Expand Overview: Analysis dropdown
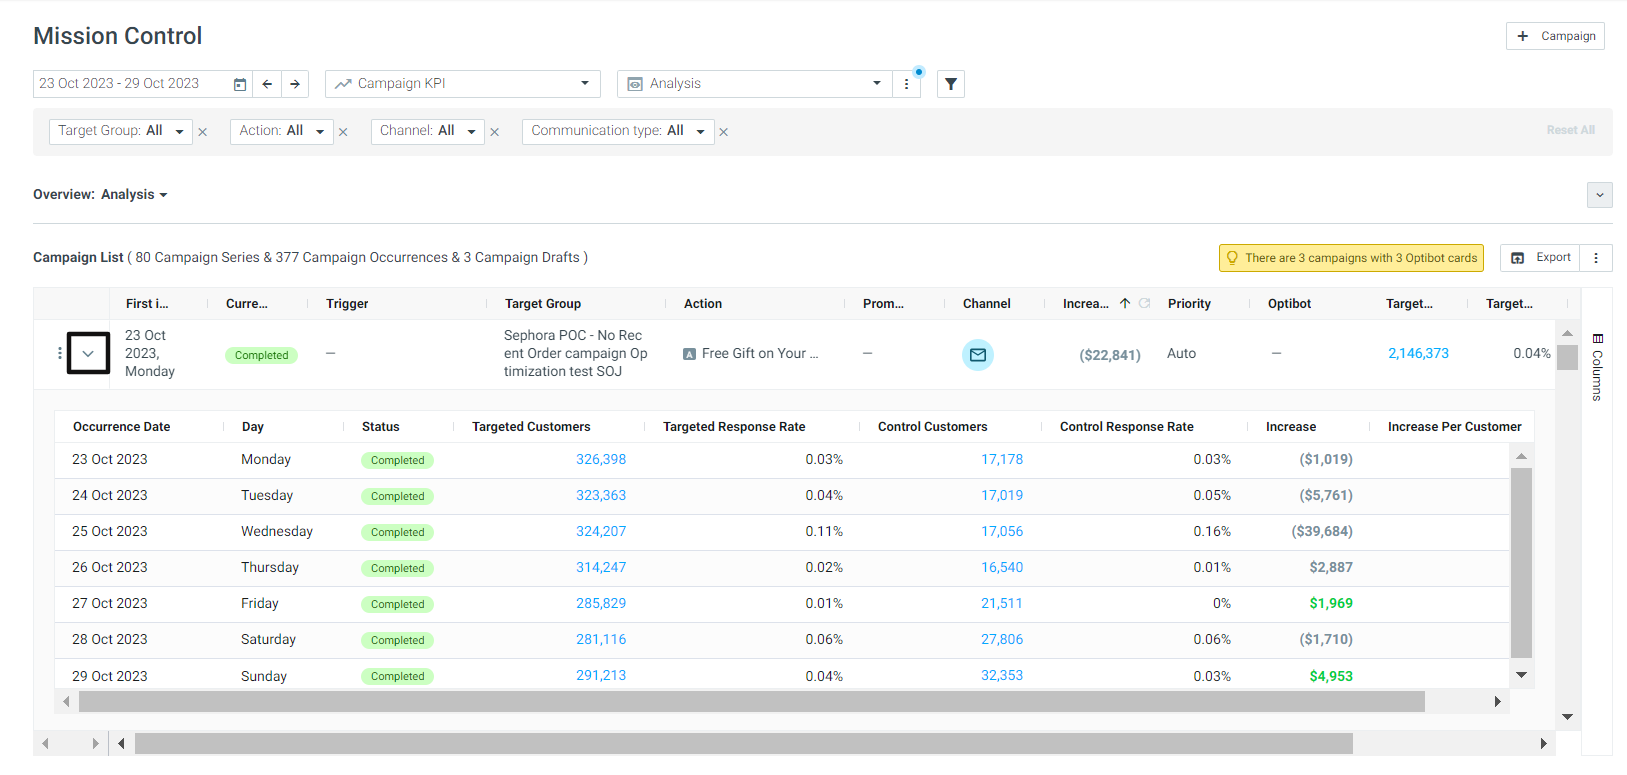 [x=100, y=195]
